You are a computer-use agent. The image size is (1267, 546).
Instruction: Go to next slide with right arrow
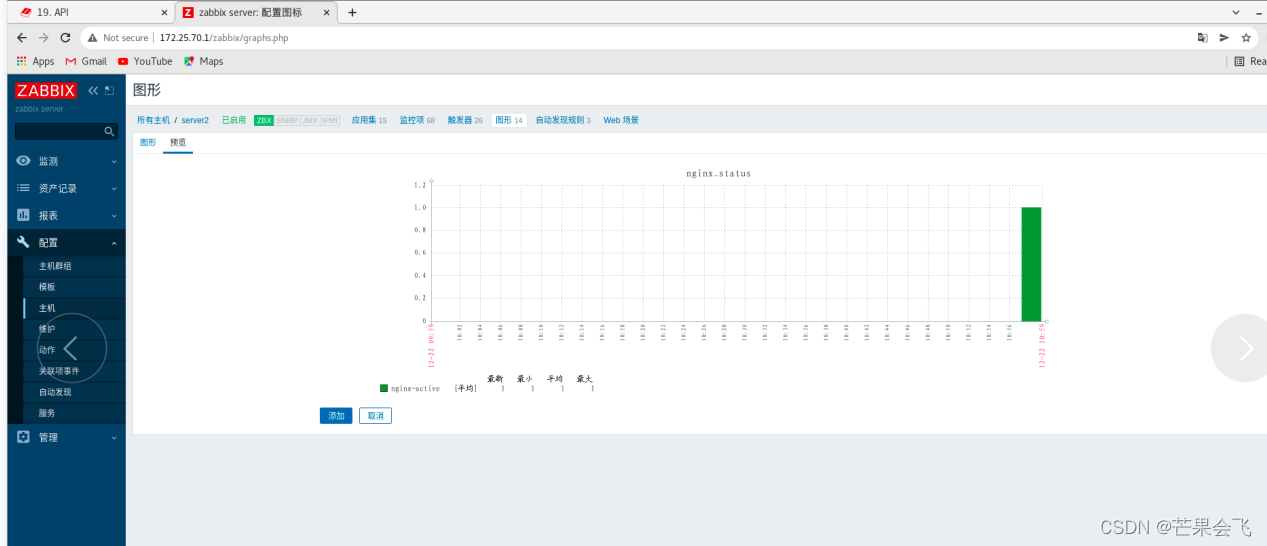click(1245, 347)
